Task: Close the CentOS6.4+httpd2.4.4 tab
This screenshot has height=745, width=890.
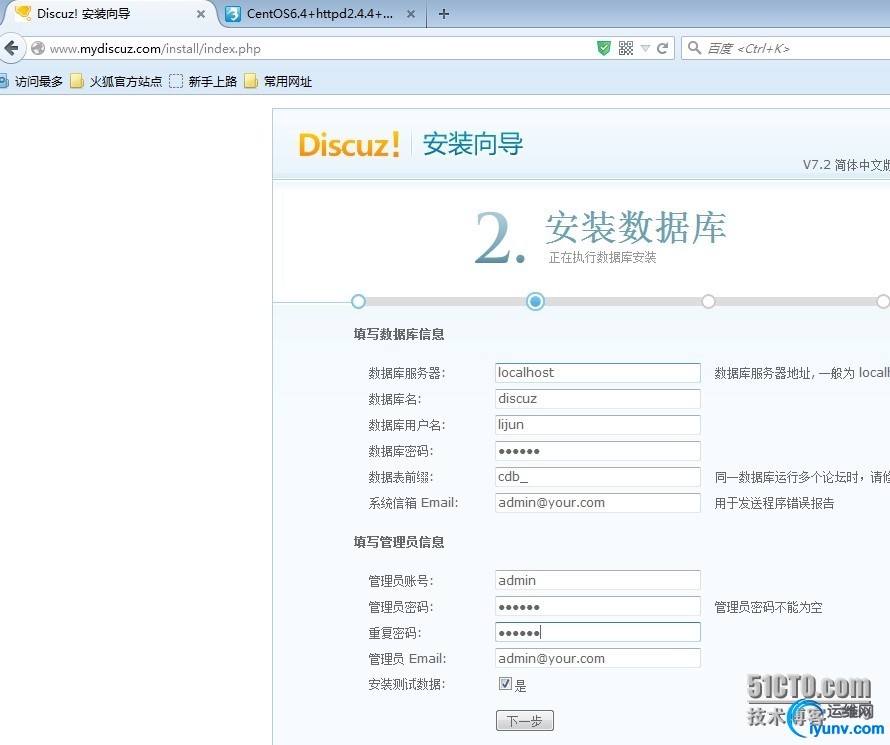Action: (x=411, y=14)
